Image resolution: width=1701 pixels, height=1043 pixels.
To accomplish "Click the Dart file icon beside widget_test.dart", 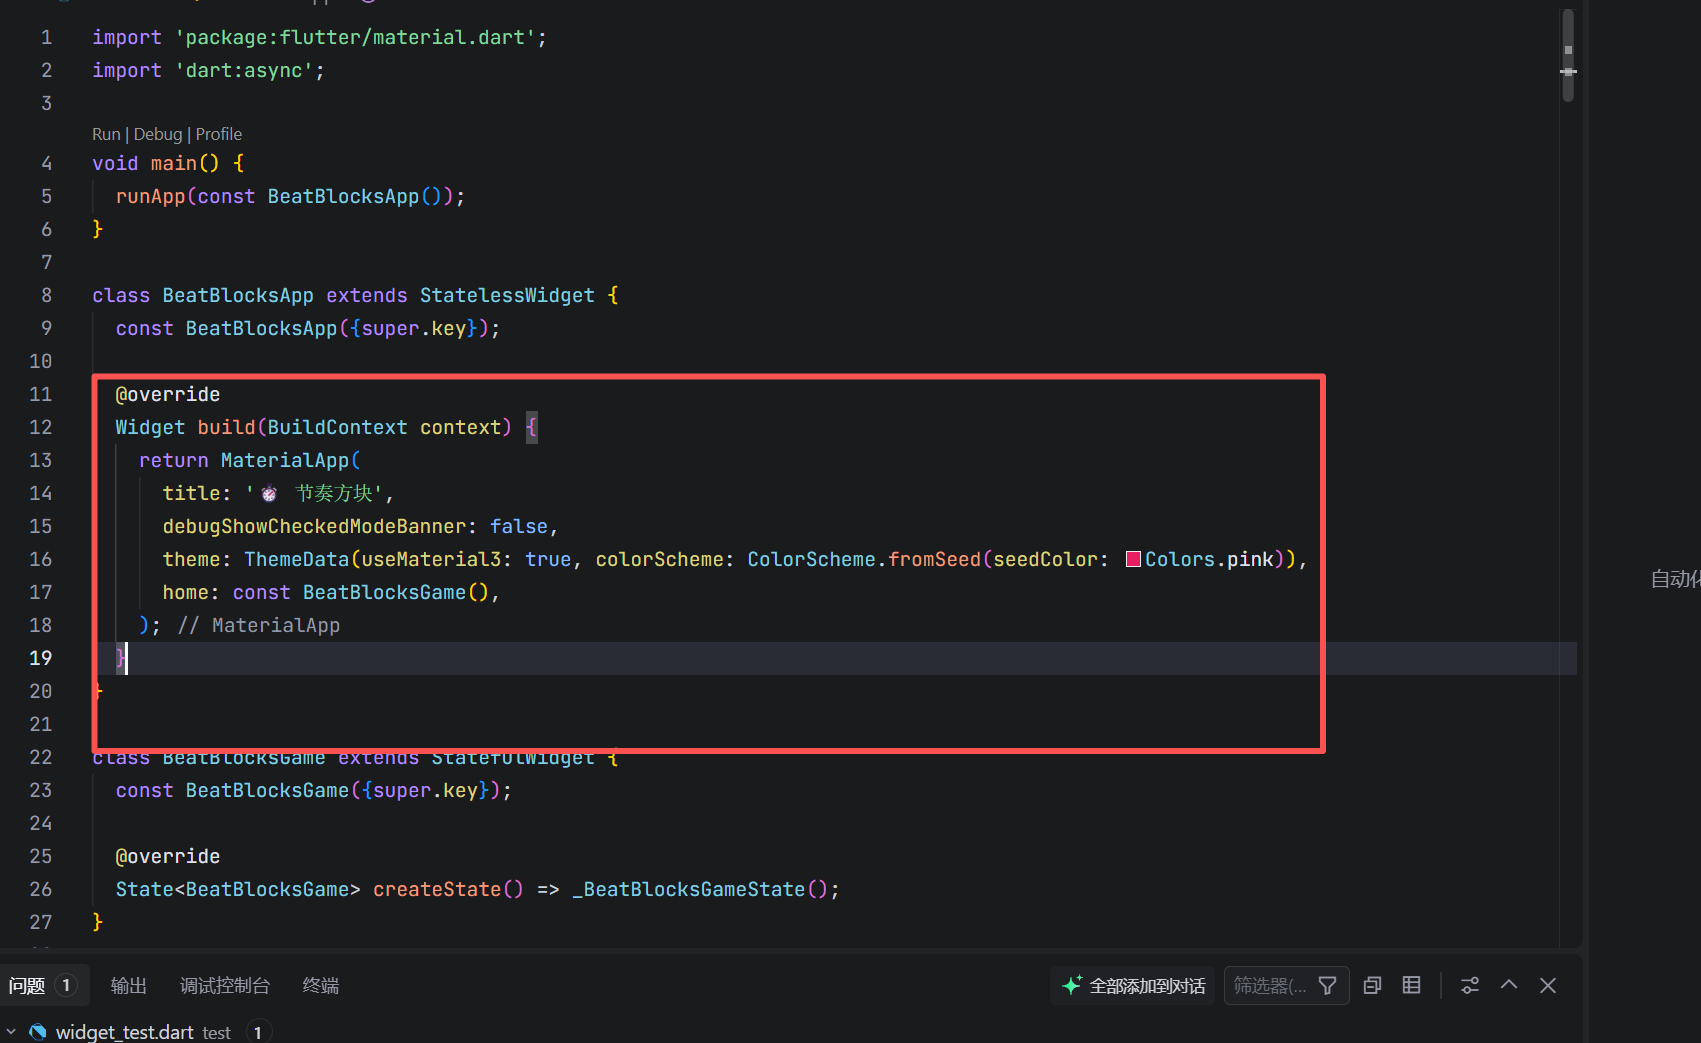I will tap(38, 1031).
